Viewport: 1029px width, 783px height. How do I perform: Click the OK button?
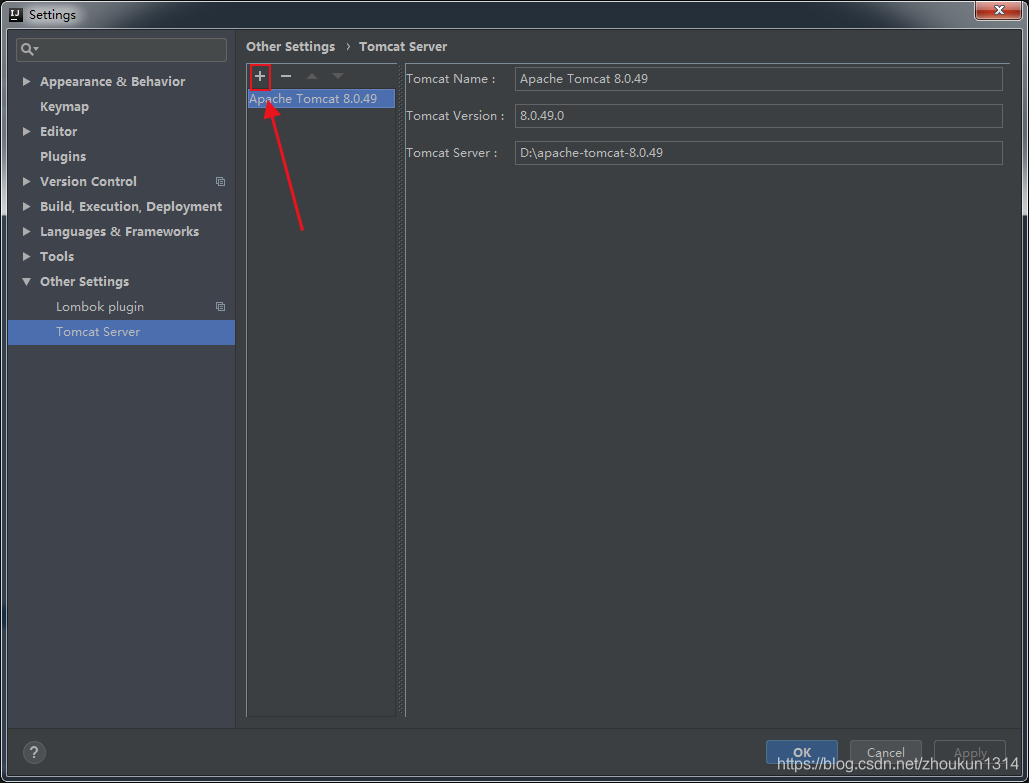tap(801, 752)
